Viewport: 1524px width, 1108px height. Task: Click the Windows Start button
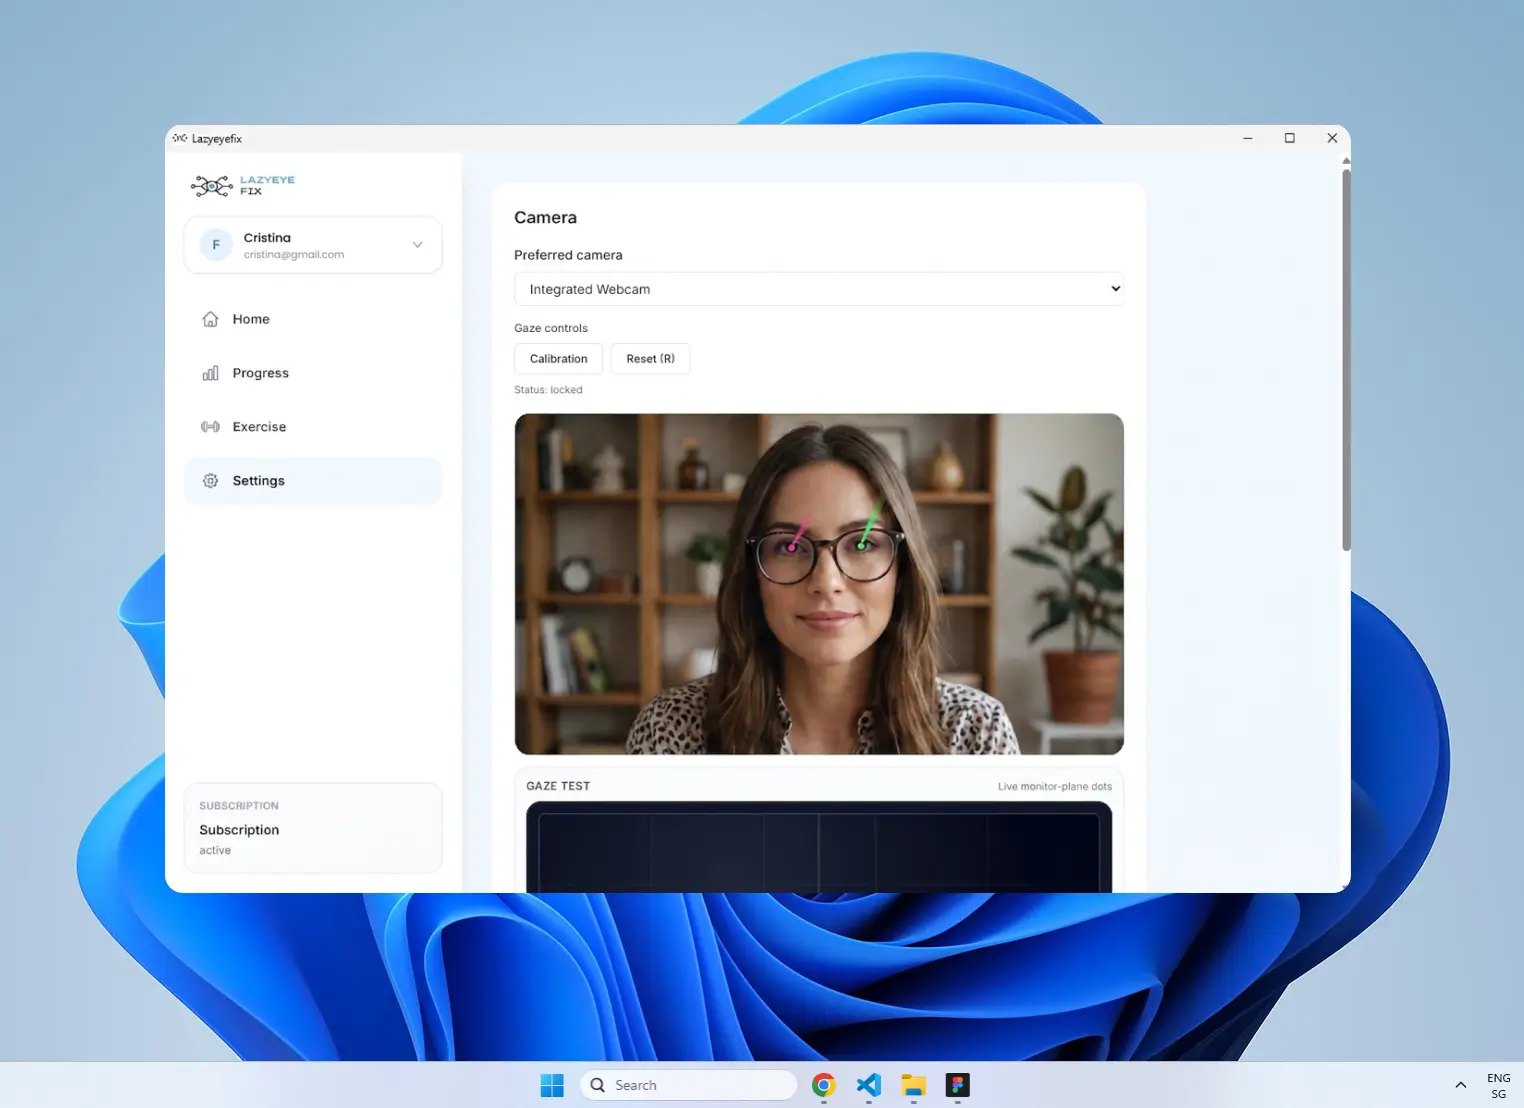pos(552,1085)
